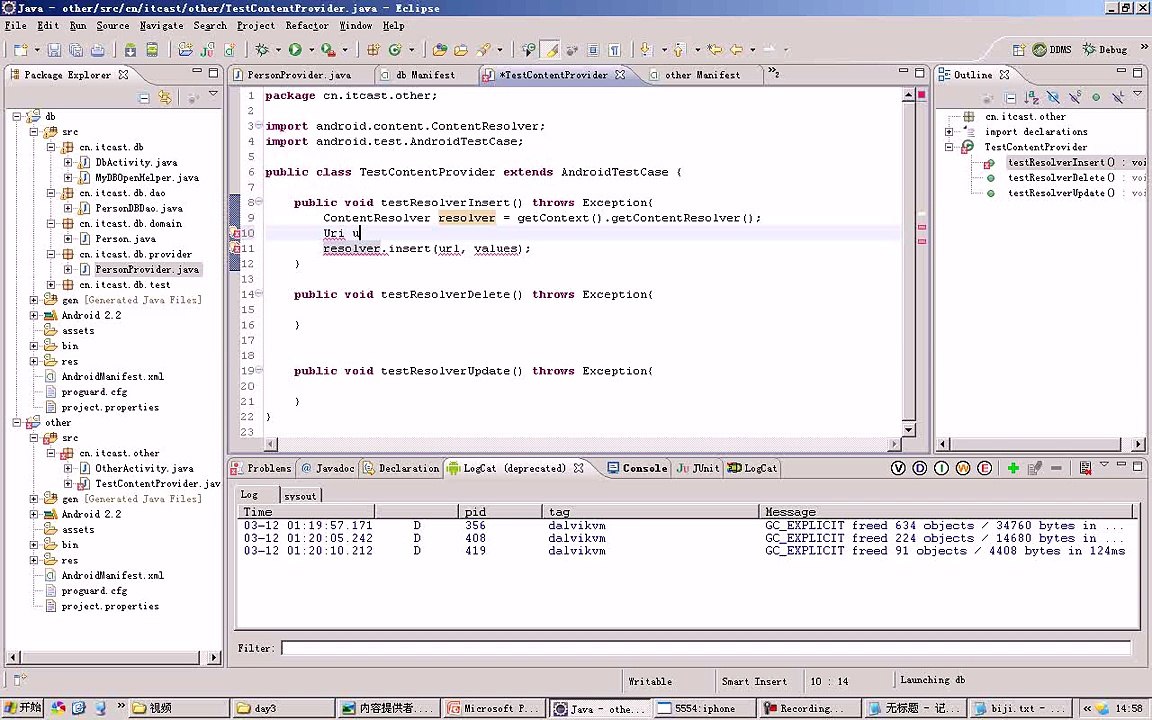Image resolution: width=1152 pixels, height=720 pixels.
Task: Open 5554:iphone emulator from taskbar
Action: coord(705,708)
